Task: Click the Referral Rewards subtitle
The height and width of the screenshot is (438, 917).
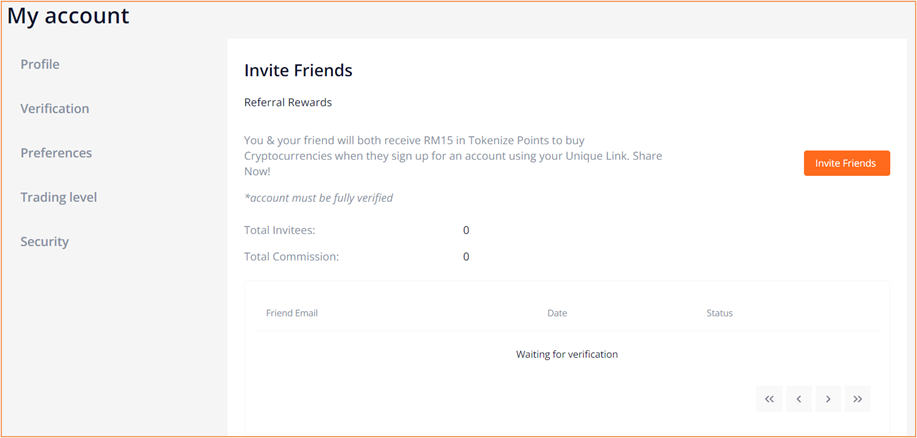Action: click(288, 102)
